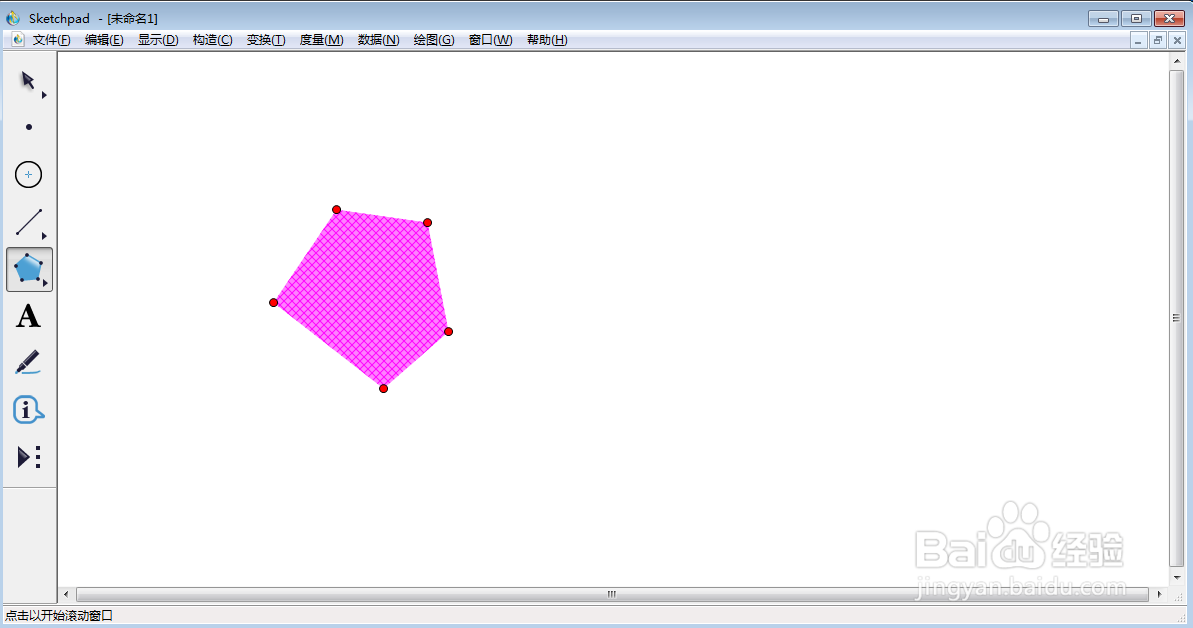
Task: Maximize the Sketchpad application window
Action: tap(1136, 18)
